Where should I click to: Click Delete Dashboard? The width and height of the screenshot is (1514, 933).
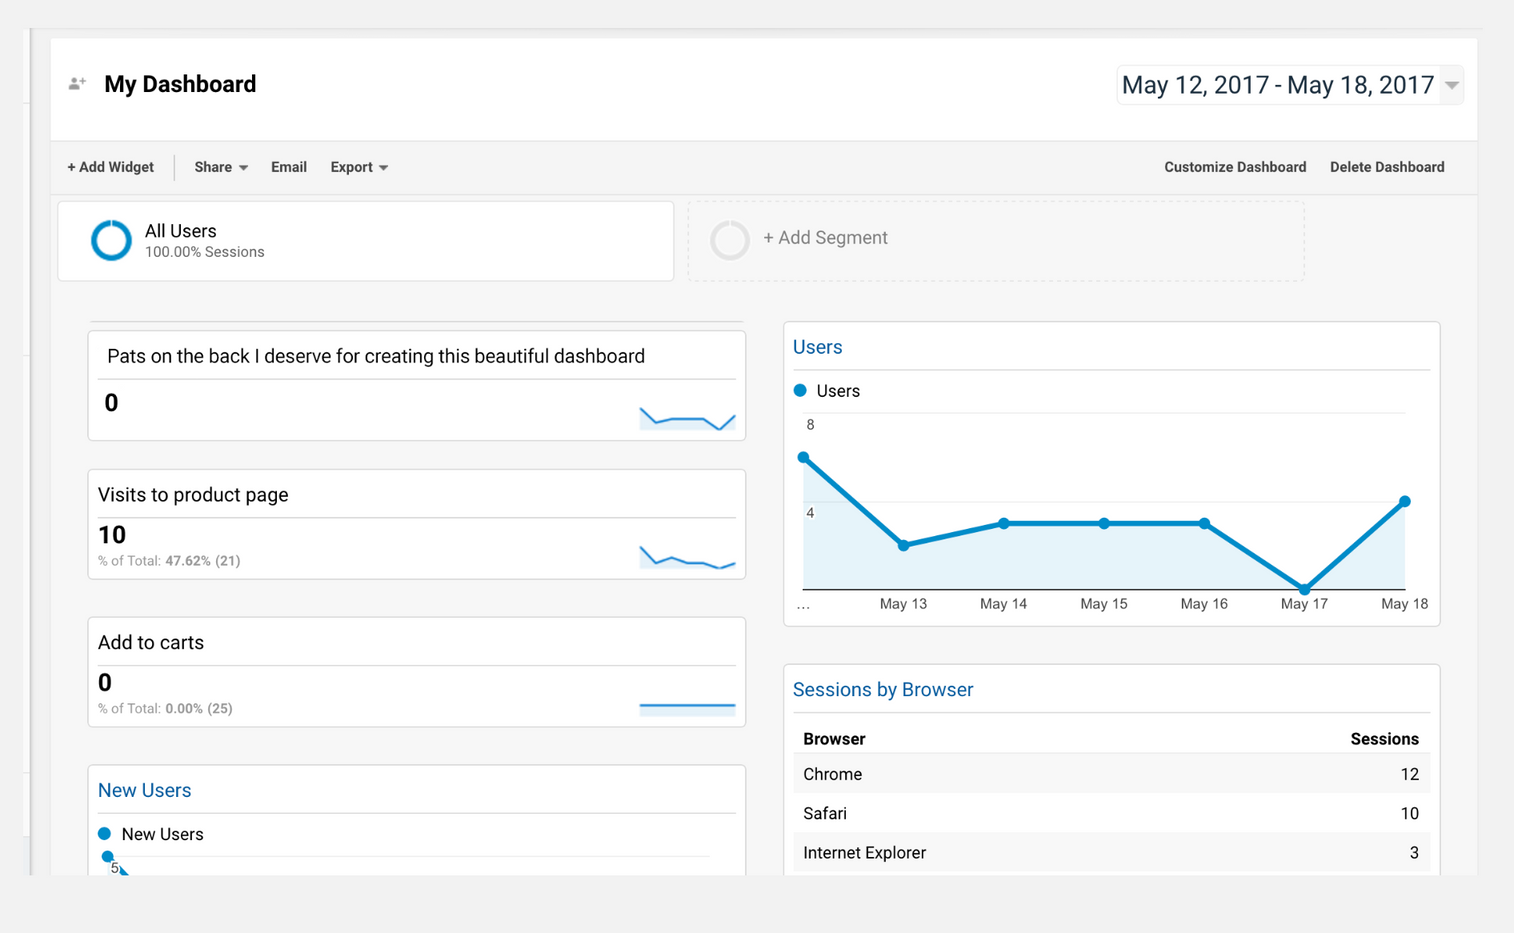[1387, 167]
